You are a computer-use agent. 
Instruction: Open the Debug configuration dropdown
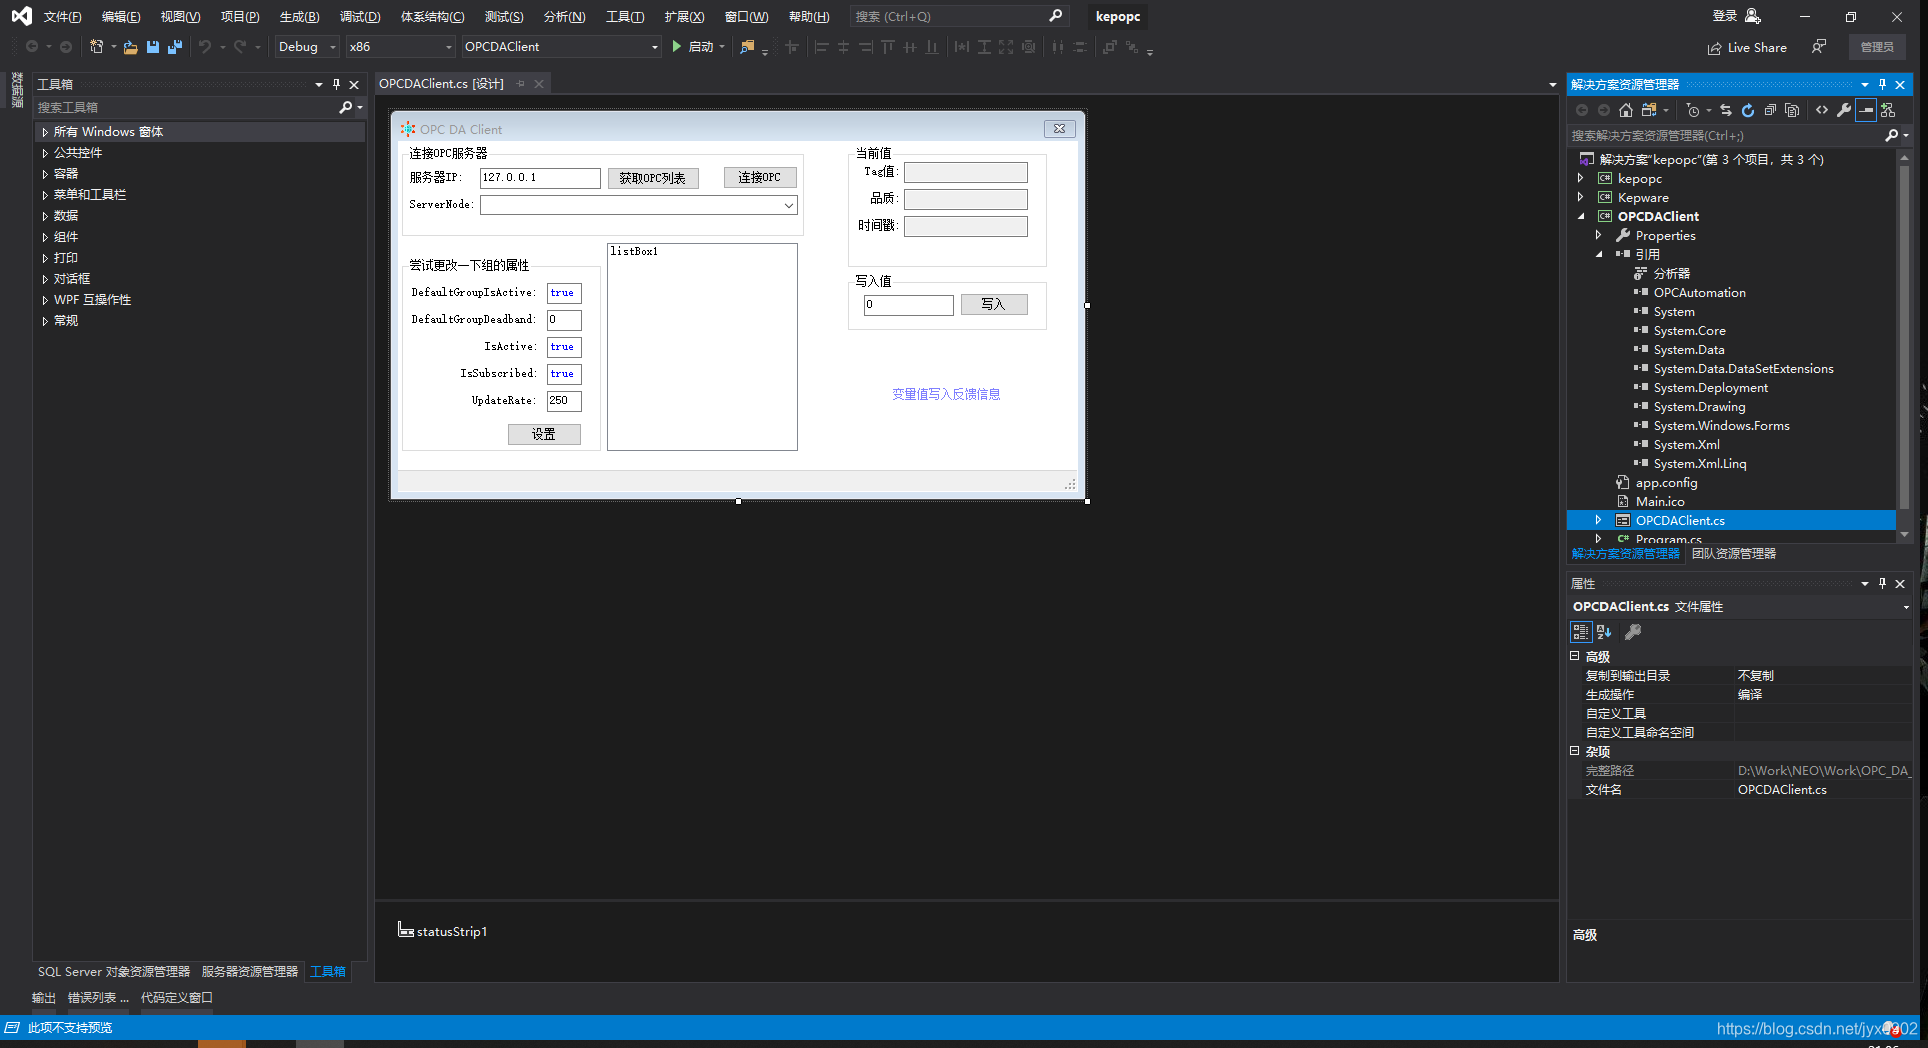click(x=332, y=47)
